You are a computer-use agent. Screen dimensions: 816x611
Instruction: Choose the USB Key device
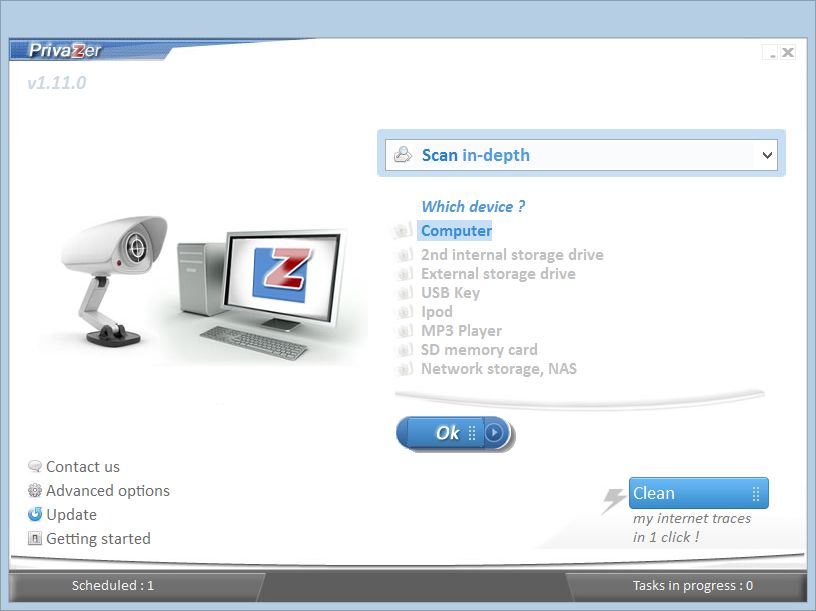click(x=450, y=292)
